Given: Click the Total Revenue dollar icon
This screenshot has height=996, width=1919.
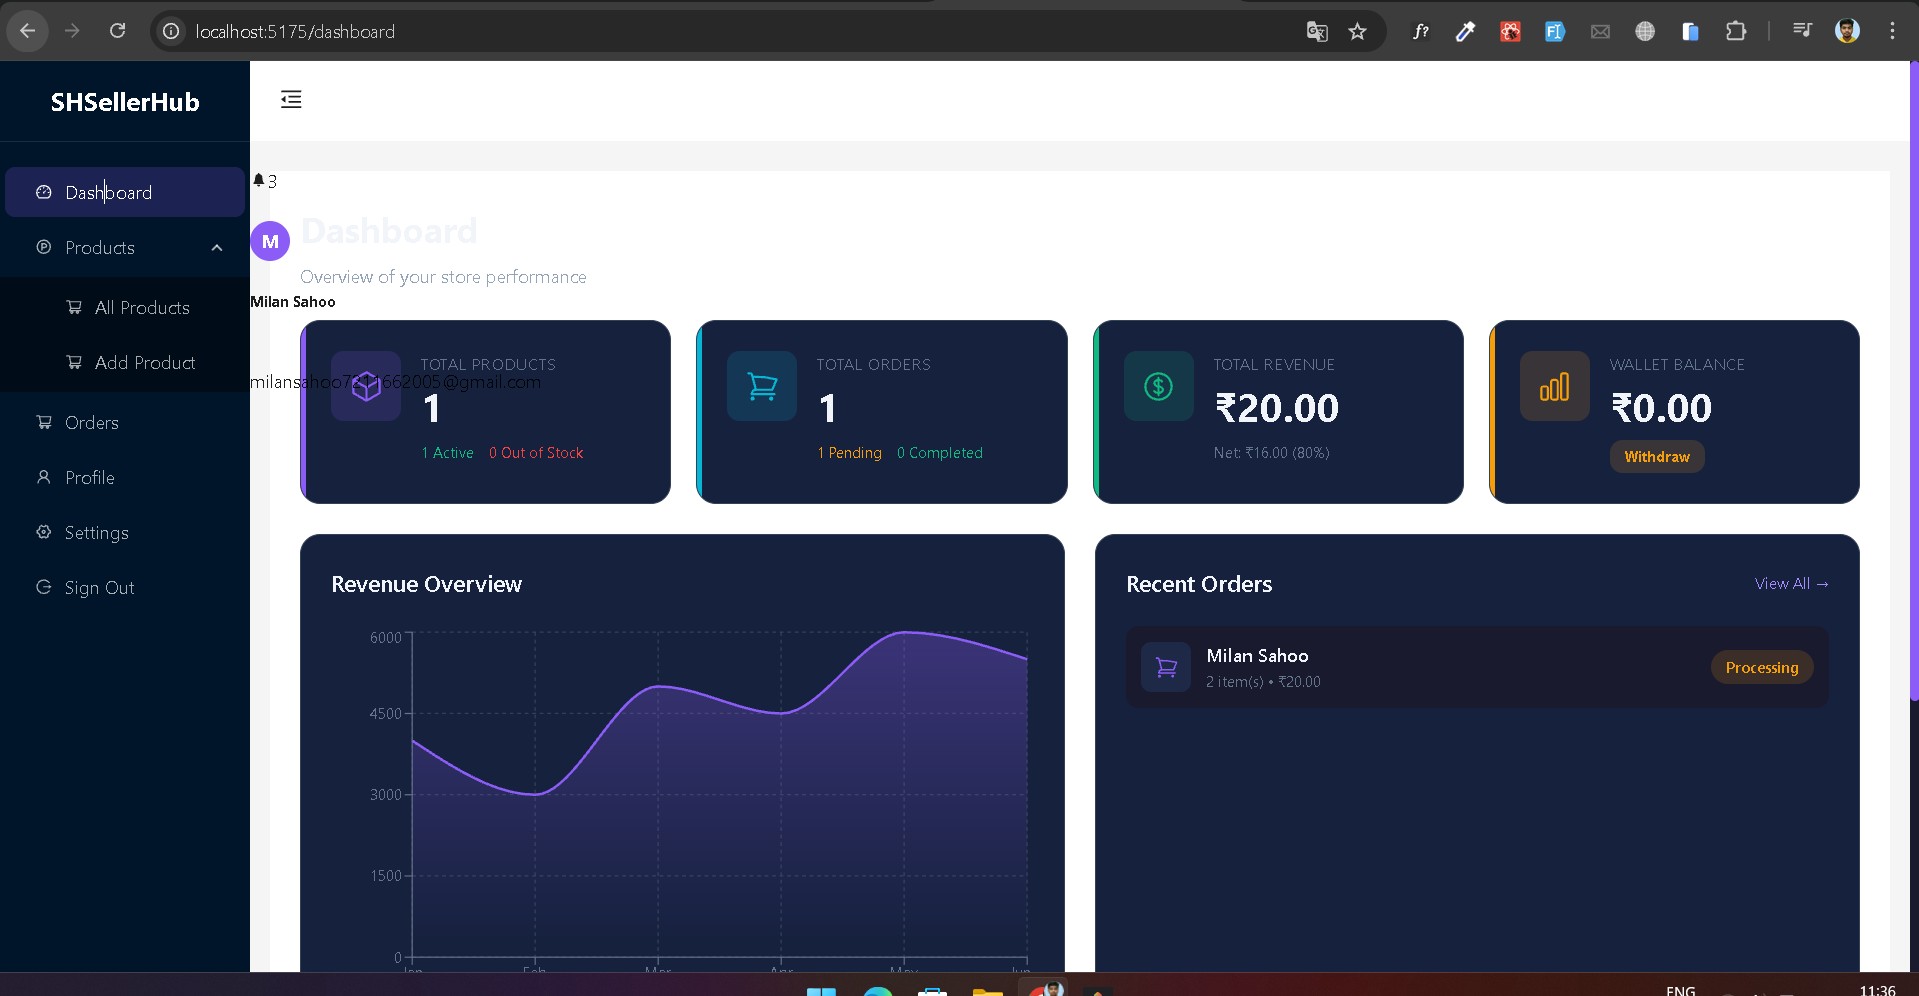Looking at the screenshot, I should (x=1158, y=386).
